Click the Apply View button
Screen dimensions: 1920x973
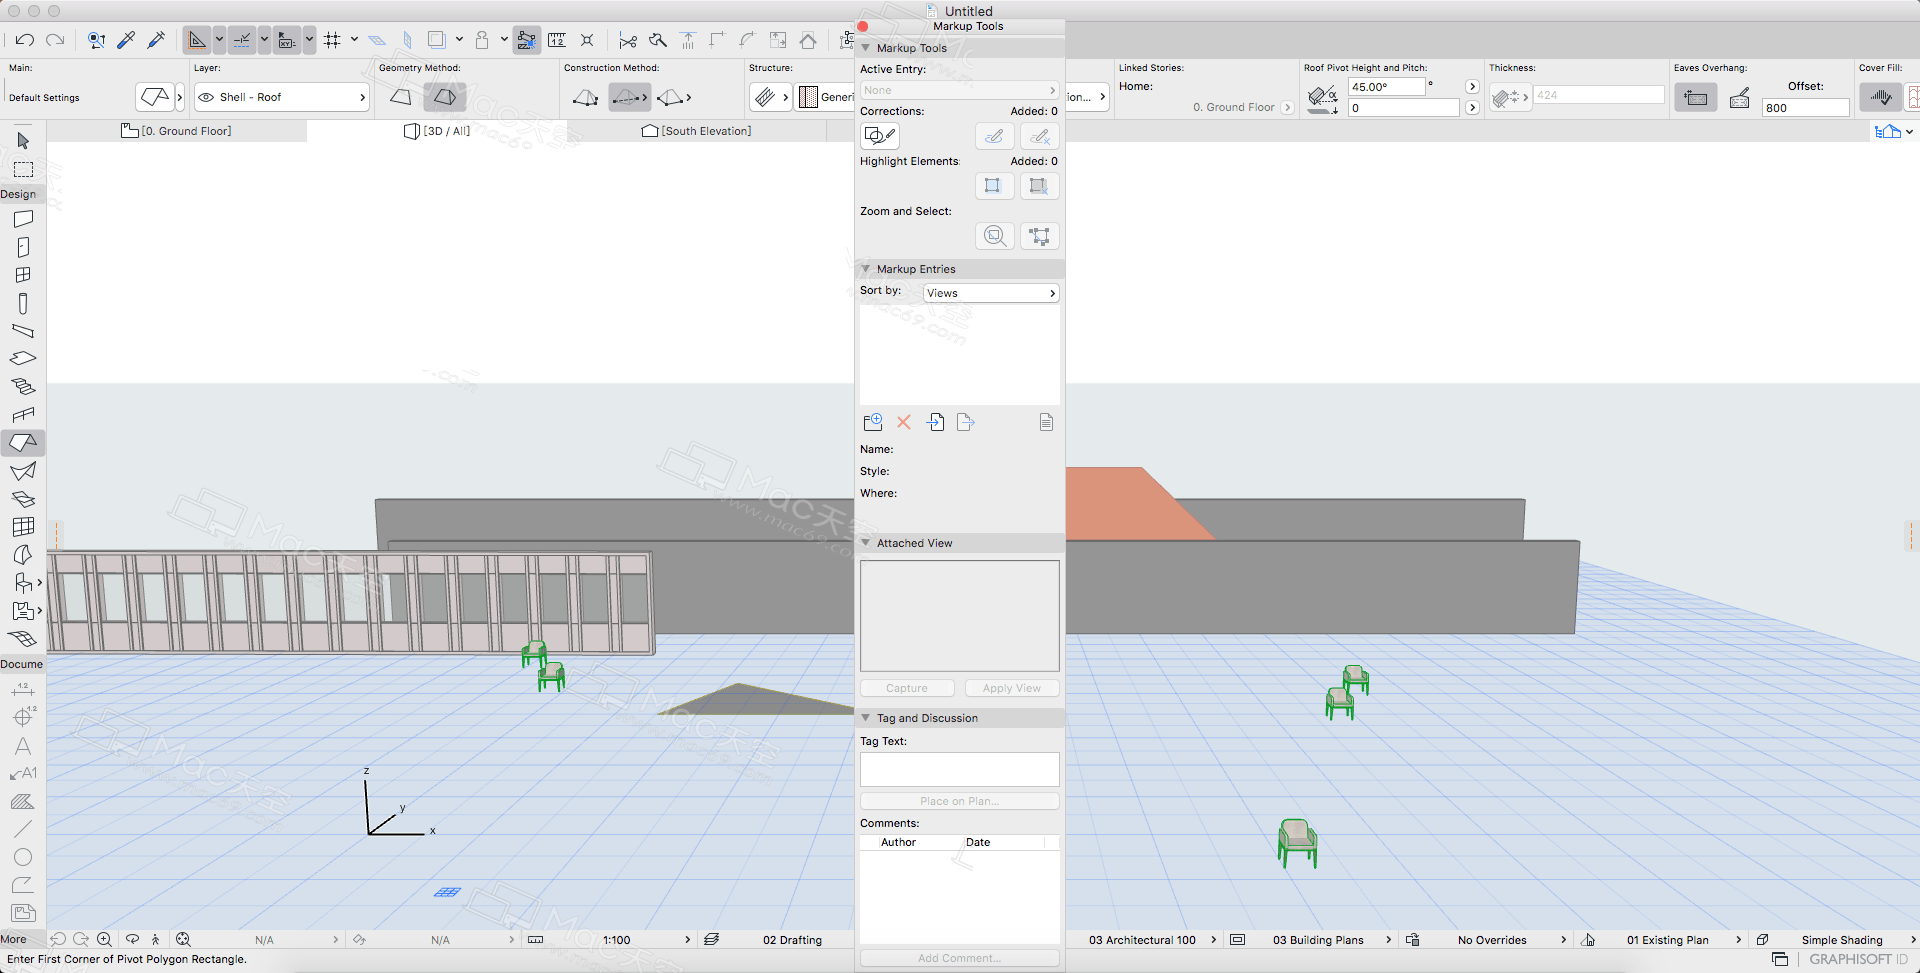click(1012, 688)
